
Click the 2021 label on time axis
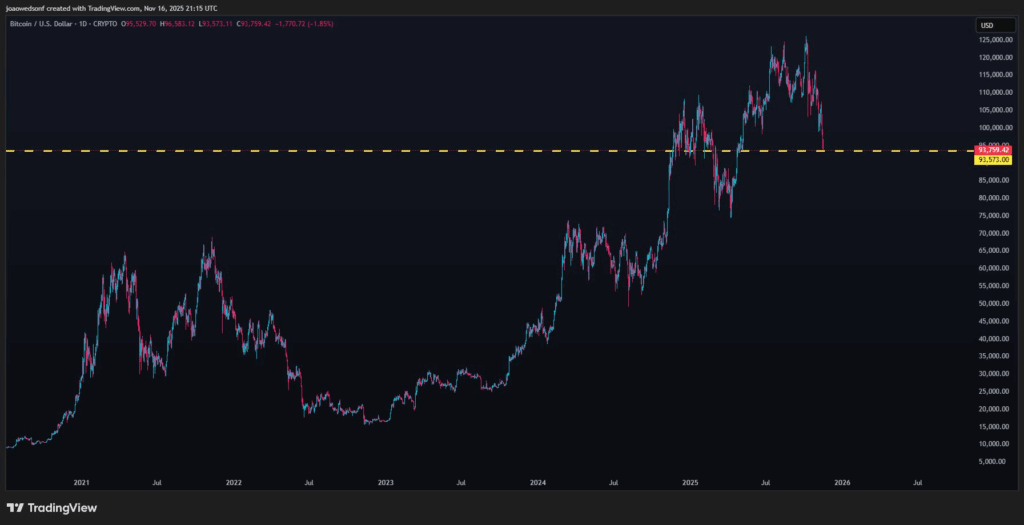[x=82, y=482]
